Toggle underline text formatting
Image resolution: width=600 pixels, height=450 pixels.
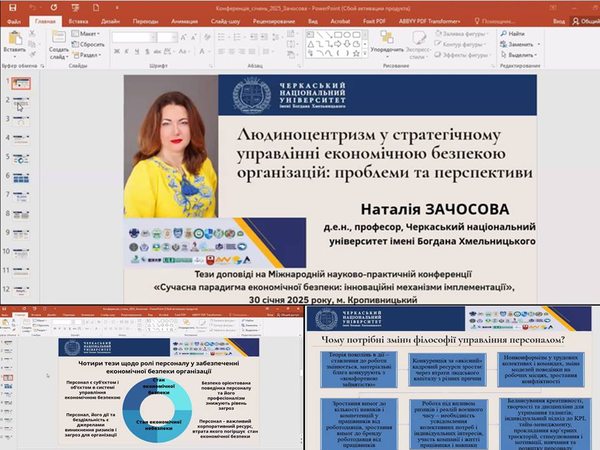click(x=137, y=51)
